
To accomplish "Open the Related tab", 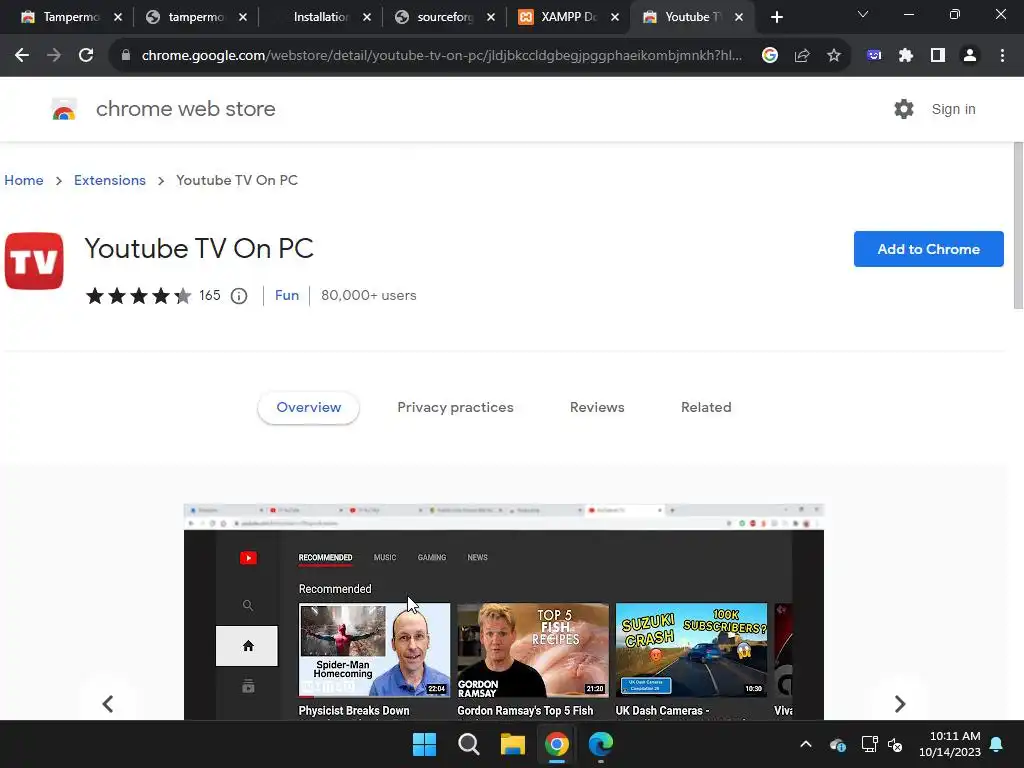I will tap(706, 408).
